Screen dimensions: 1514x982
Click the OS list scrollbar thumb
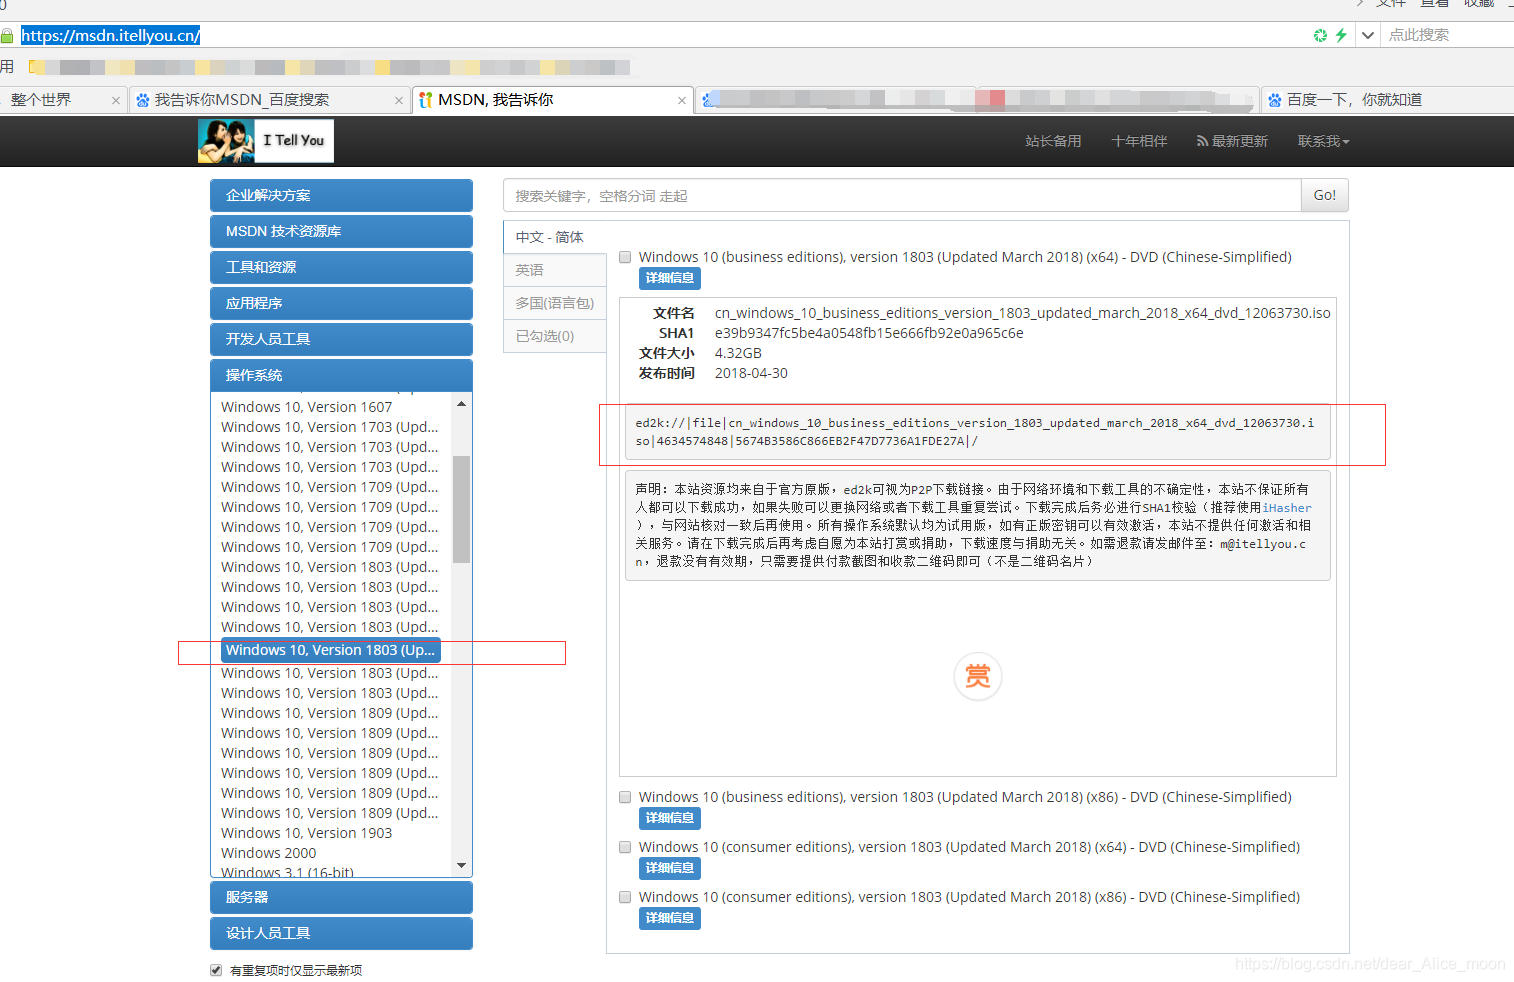point(461,509)
